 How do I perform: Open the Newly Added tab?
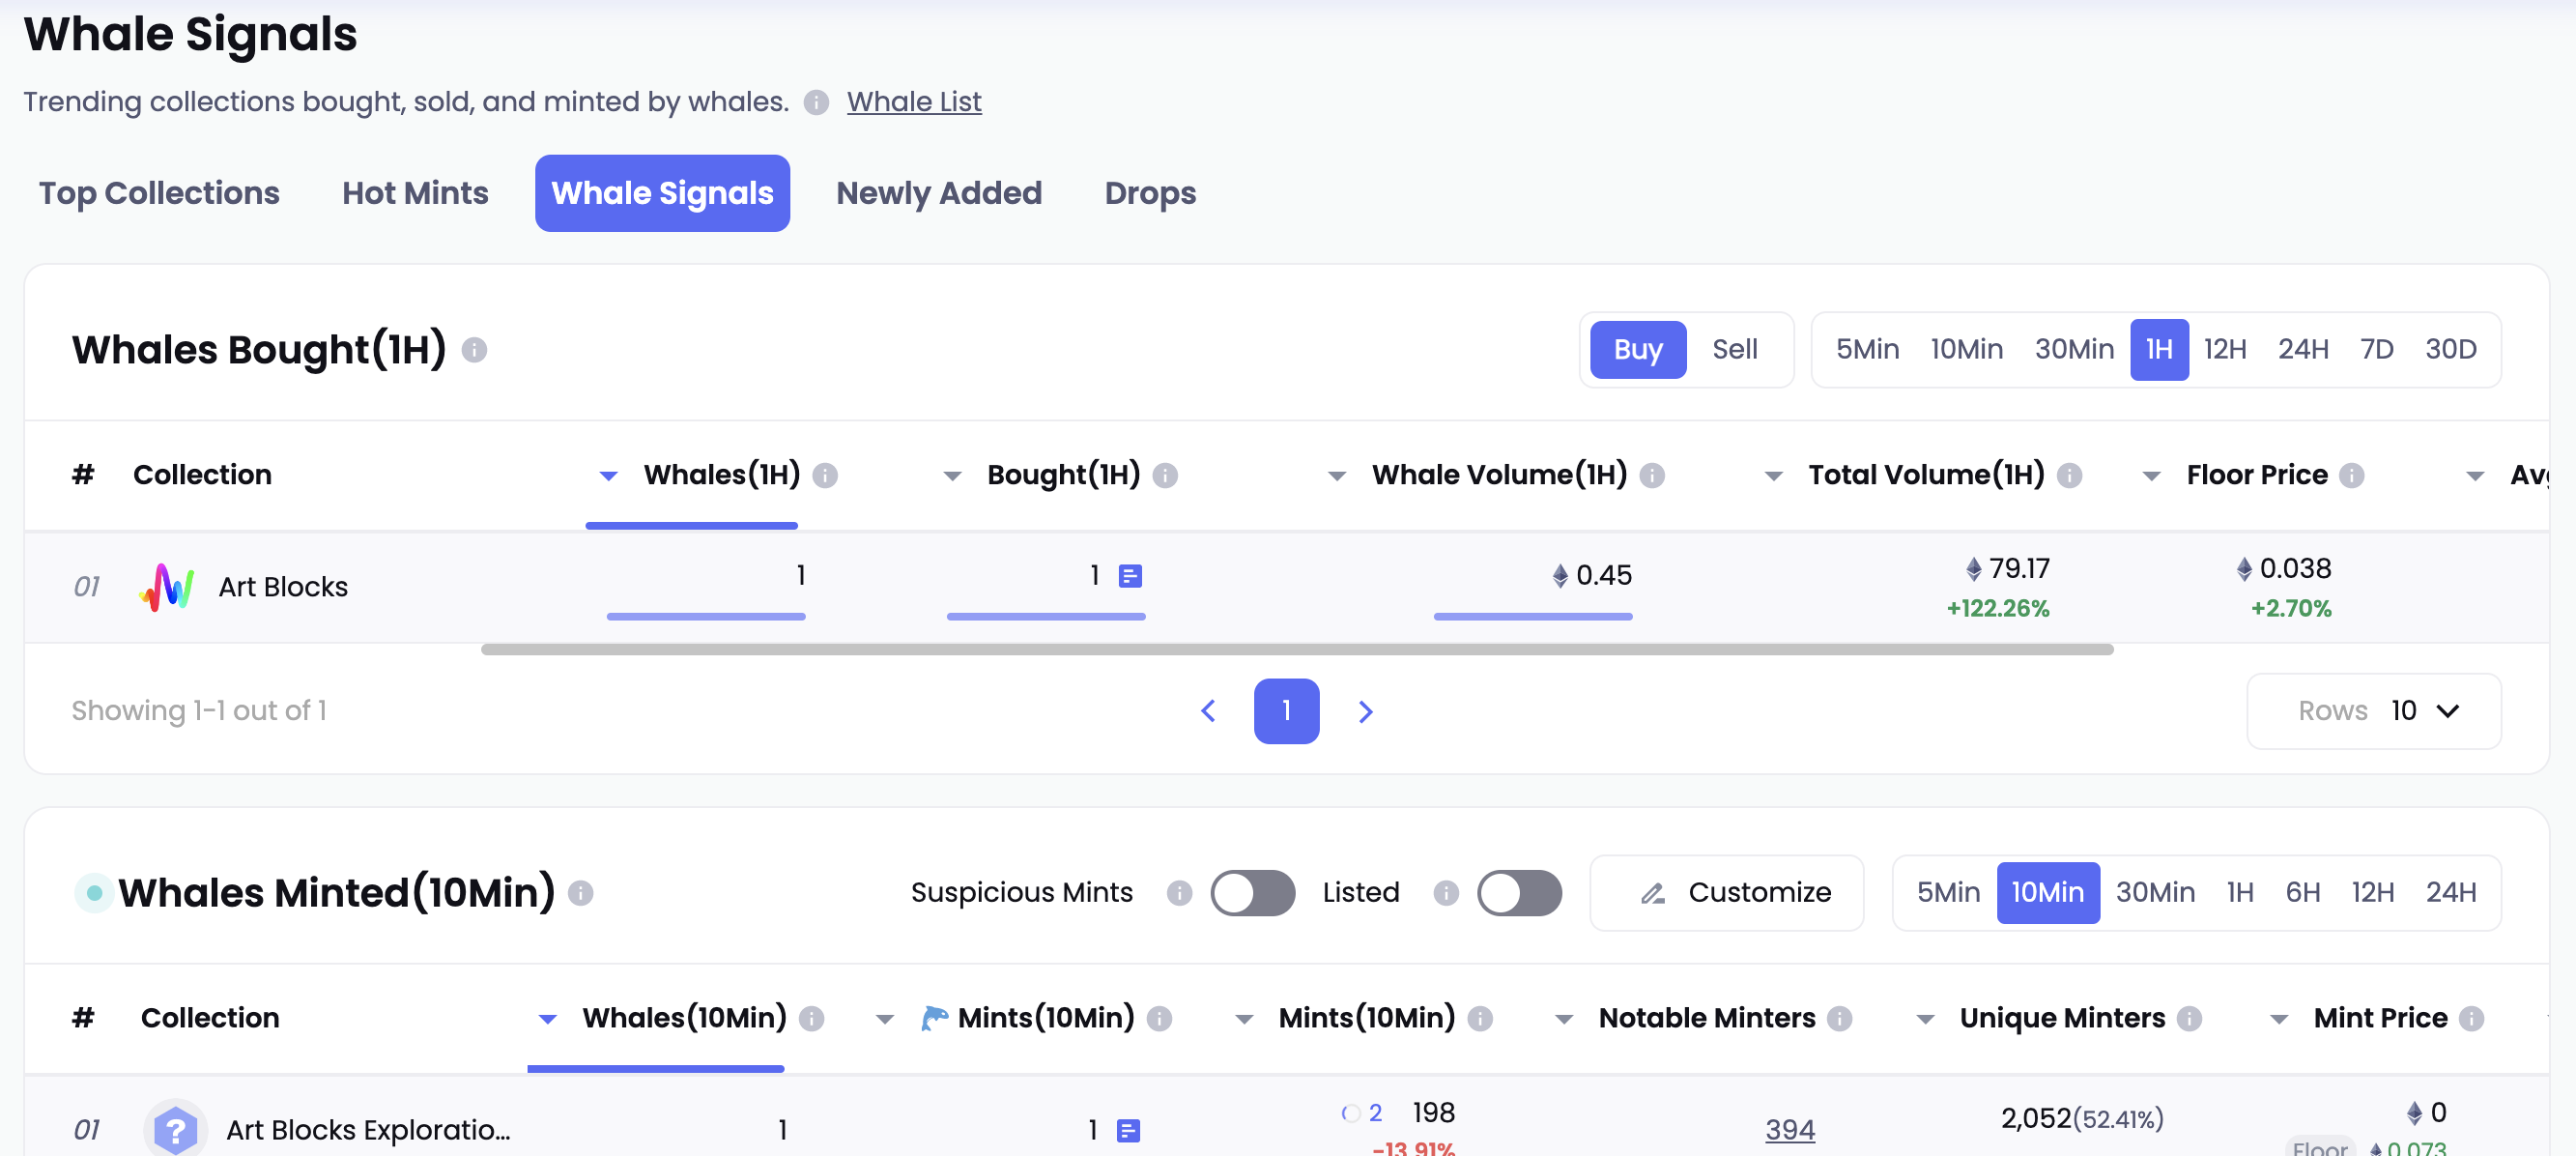pos(938,193)
